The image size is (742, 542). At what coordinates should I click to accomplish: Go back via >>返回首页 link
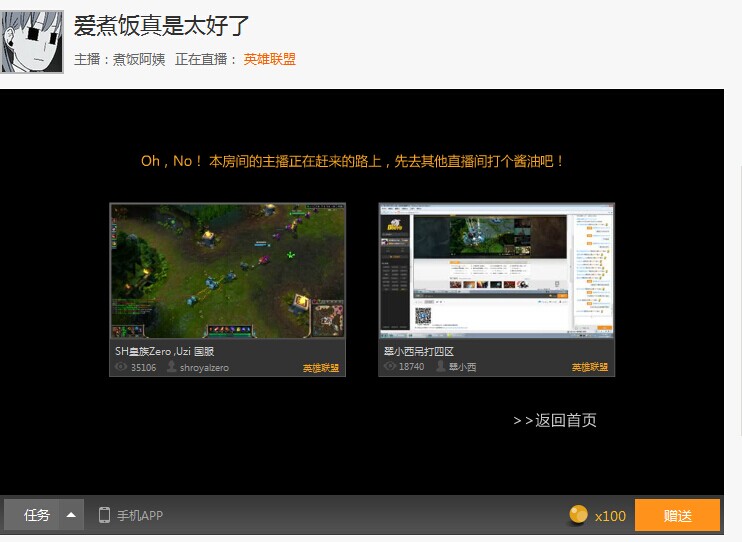click(555, 420)
